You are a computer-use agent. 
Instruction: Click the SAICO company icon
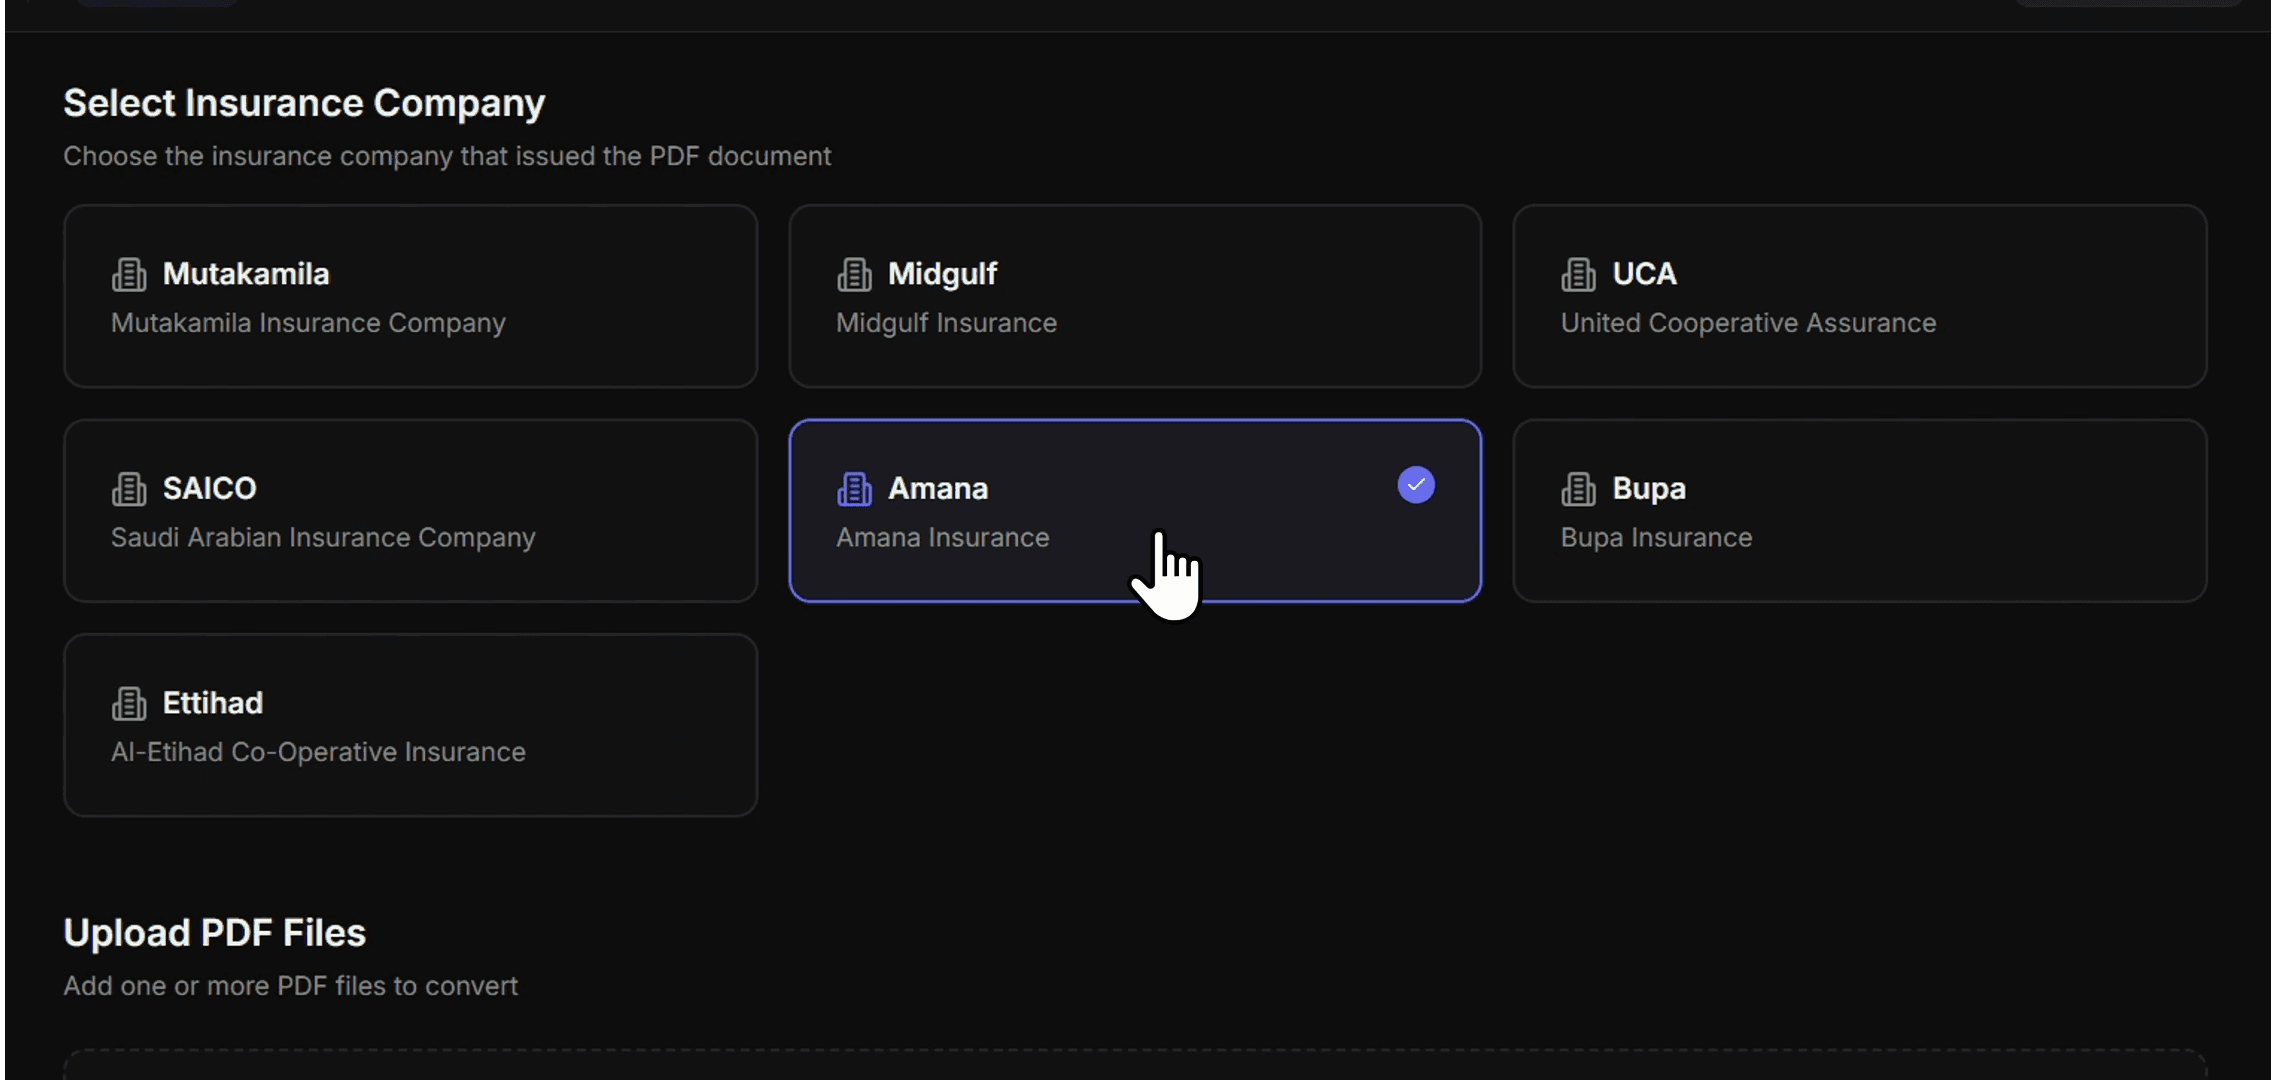click(128, 488)
